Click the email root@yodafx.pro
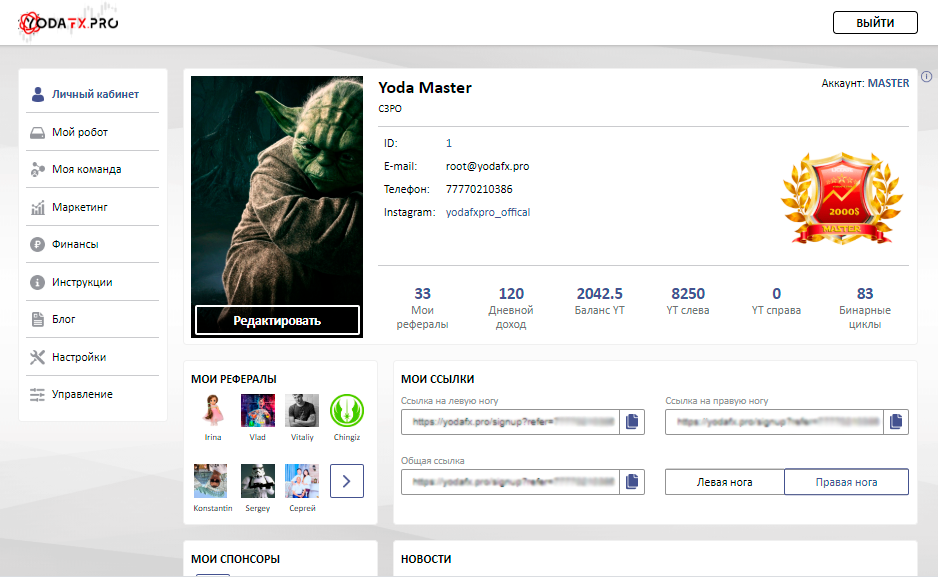The height and width of the screenshot is (577, 938). (488, 166)
